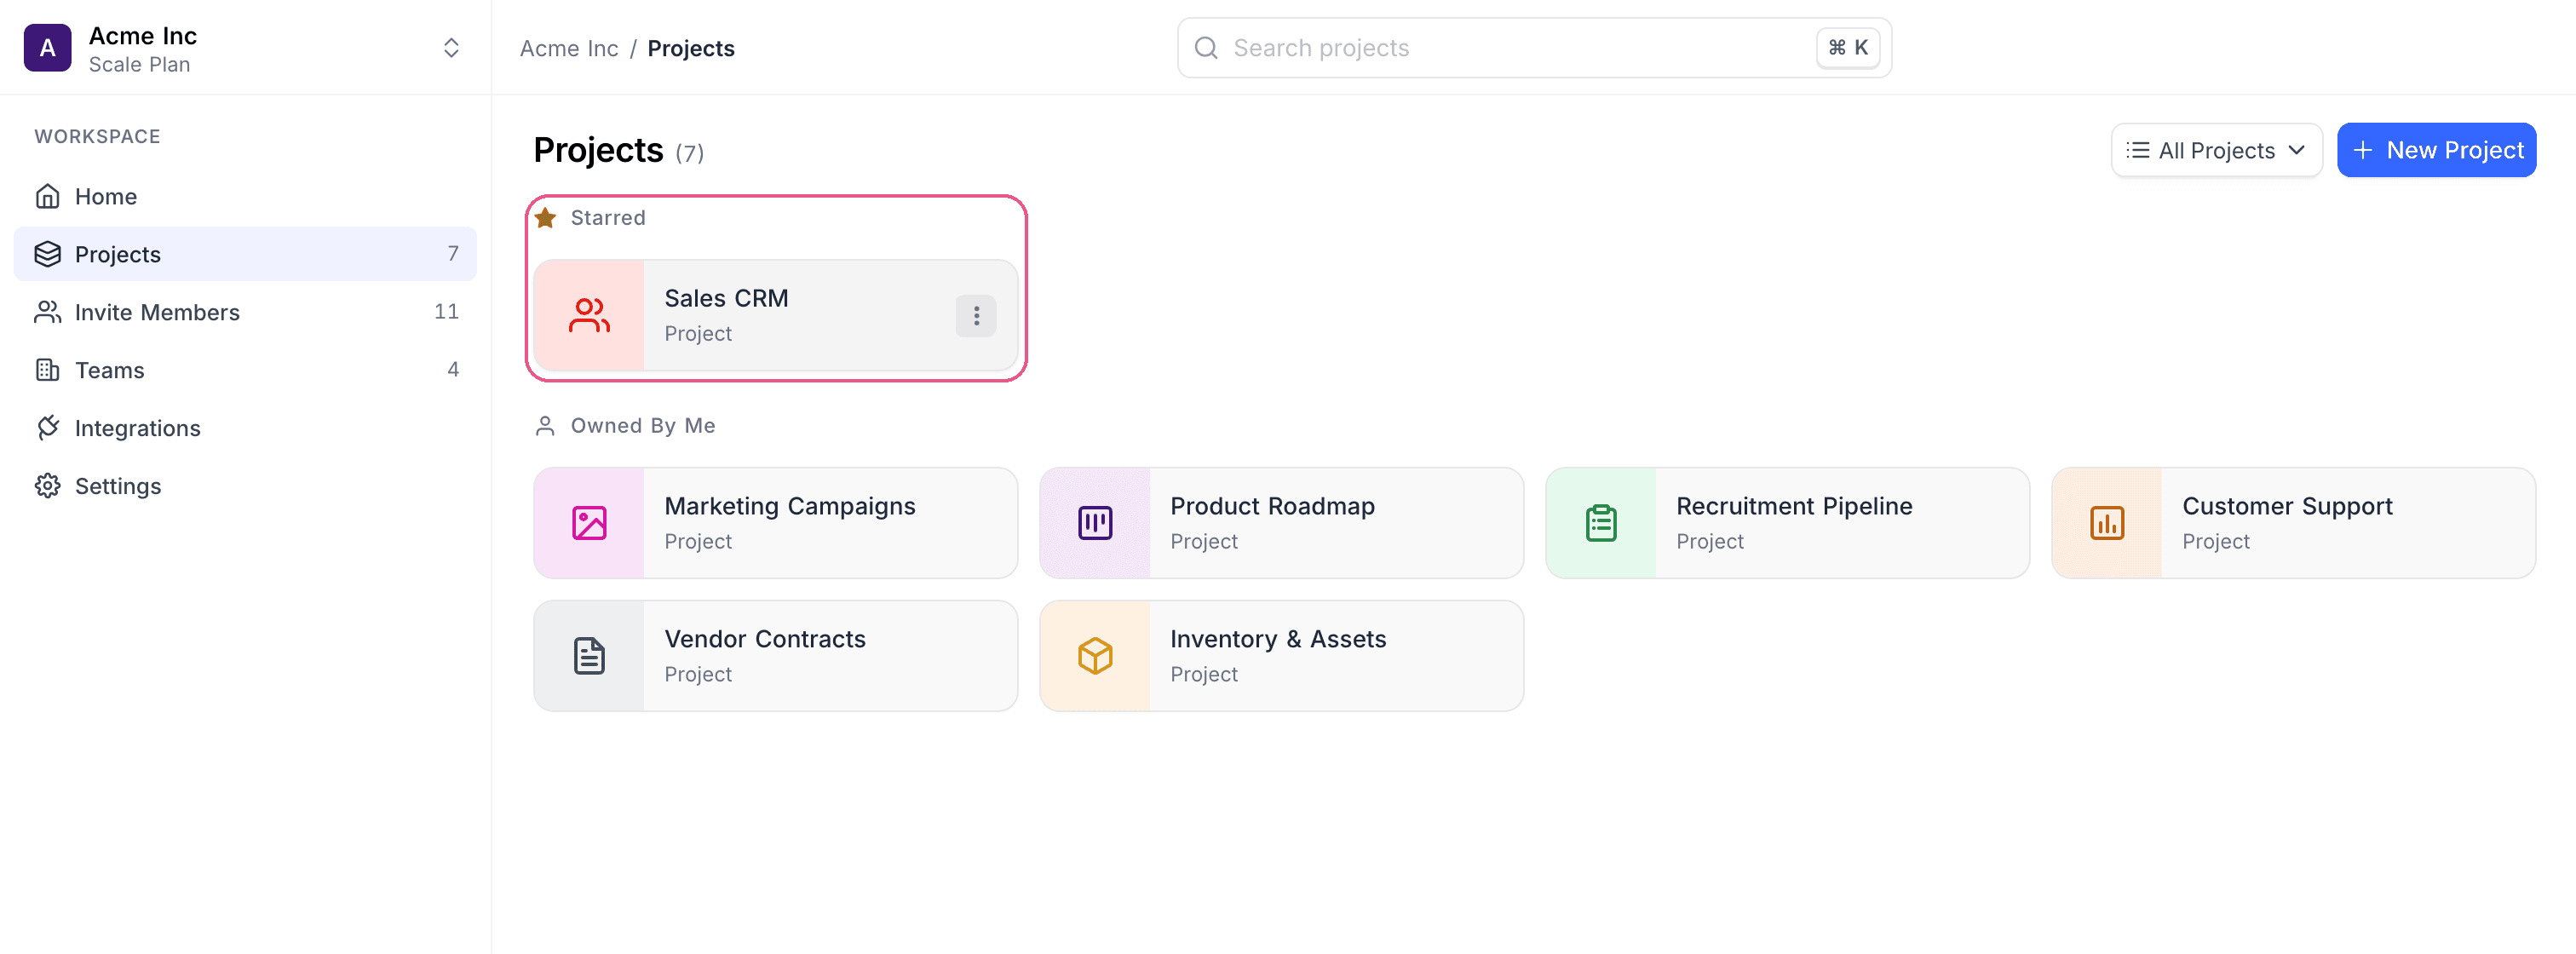Open the Customer Support project

(x=2294, y=523)
